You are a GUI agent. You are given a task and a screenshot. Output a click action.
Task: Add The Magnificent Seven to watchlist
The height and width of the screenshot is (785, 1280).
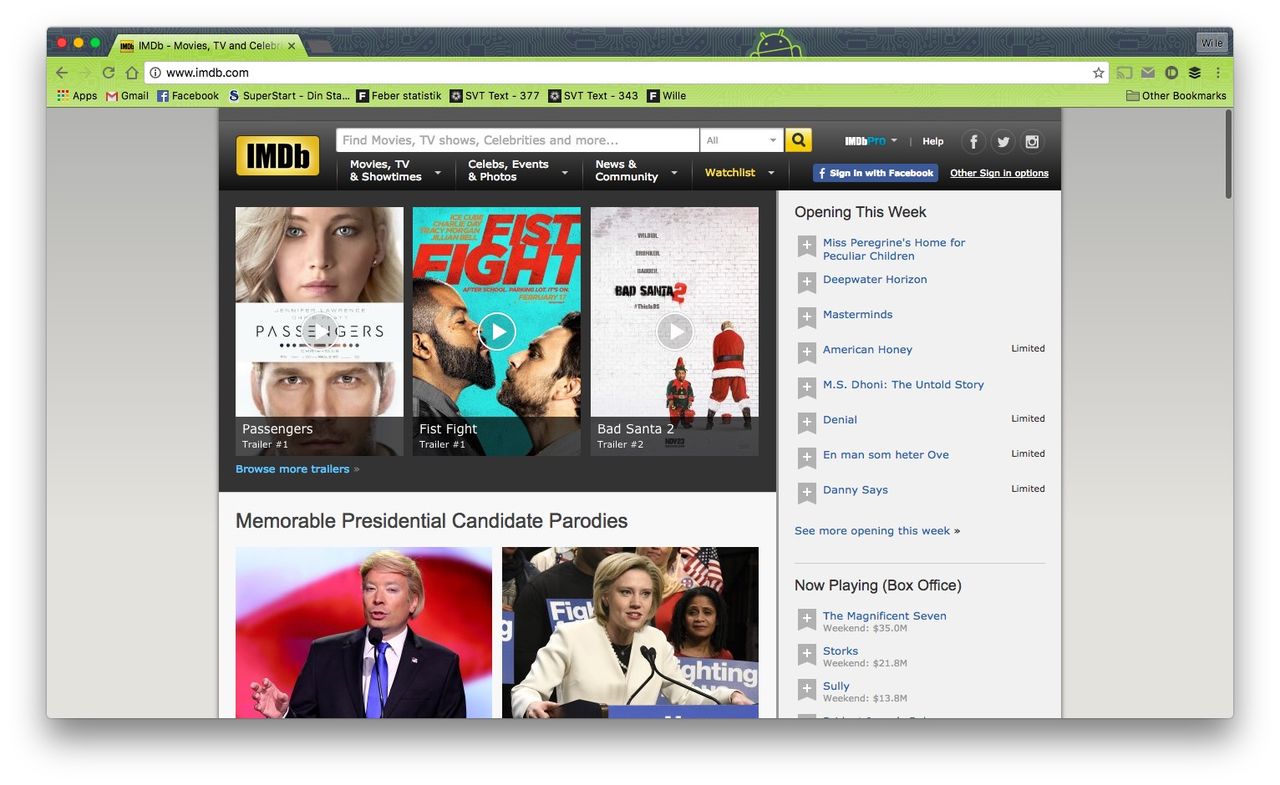point(807,619)
